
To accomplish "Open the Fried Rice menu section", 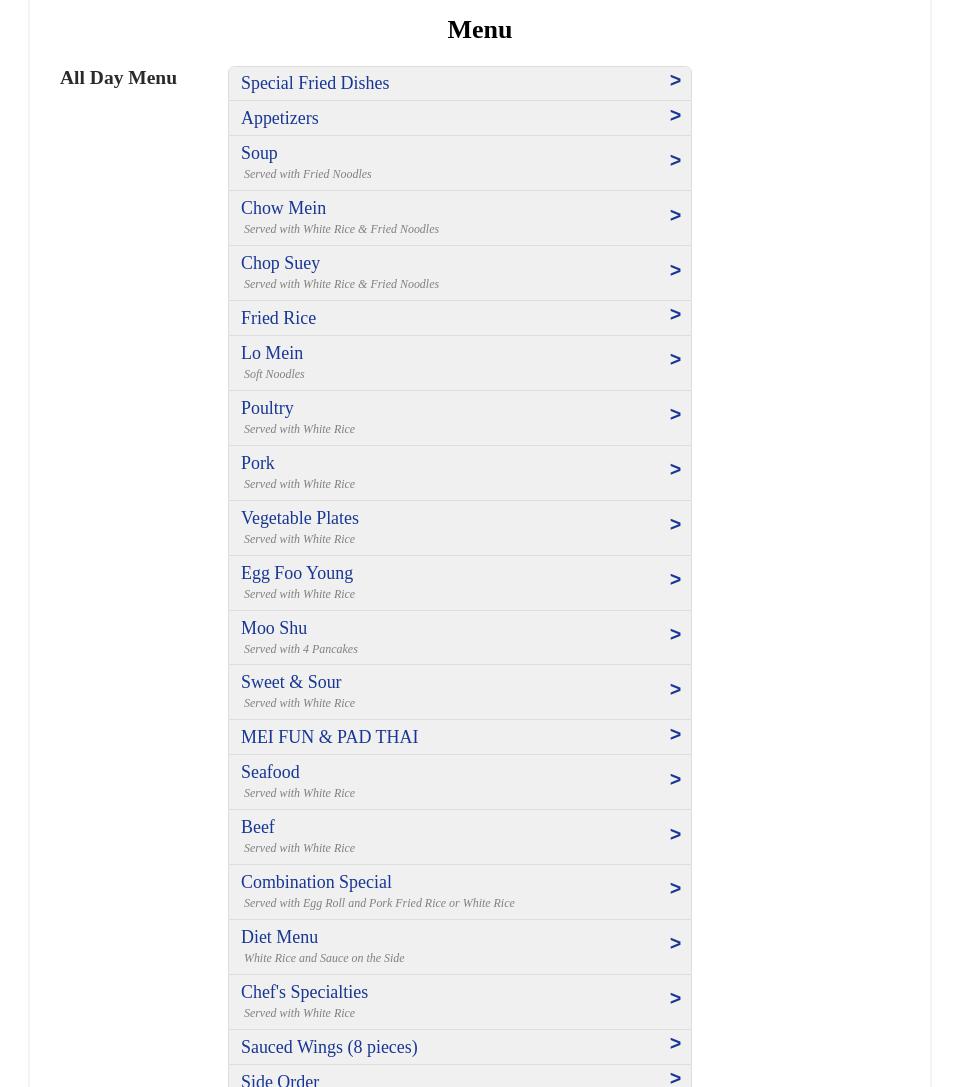I will pyautogui.click(x=278, y=318).
